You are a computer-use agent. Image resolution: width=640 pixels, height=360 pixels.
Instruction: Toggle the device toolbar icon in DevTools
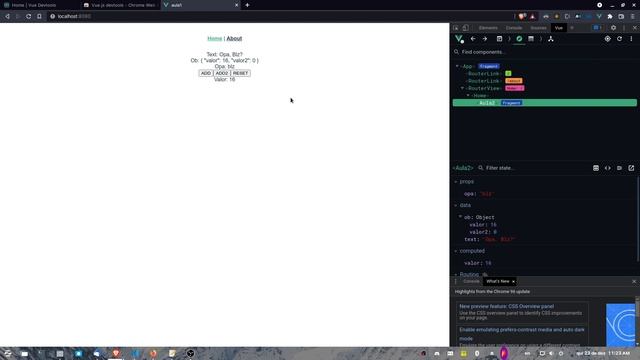coord(465,28)
